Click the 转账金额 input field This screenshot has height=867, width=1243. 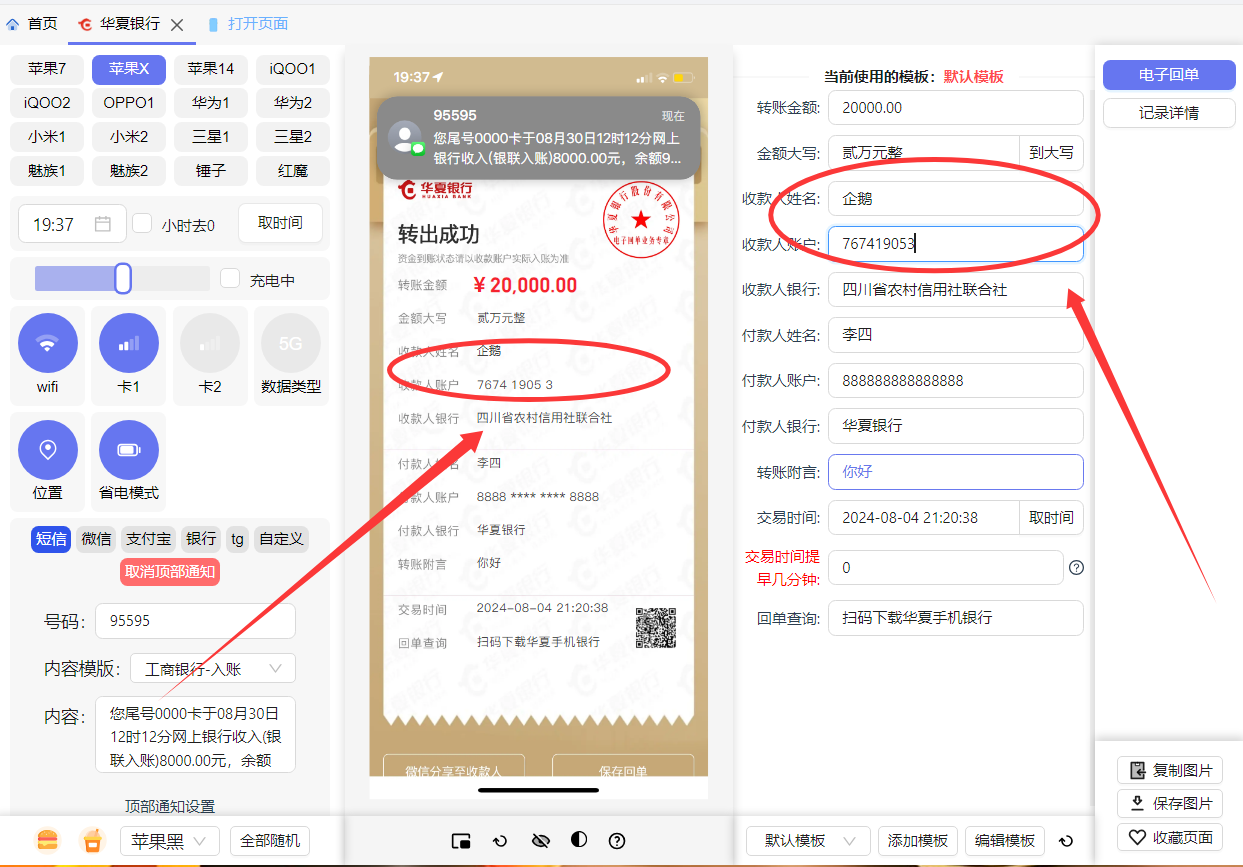(x=956, y=107)
